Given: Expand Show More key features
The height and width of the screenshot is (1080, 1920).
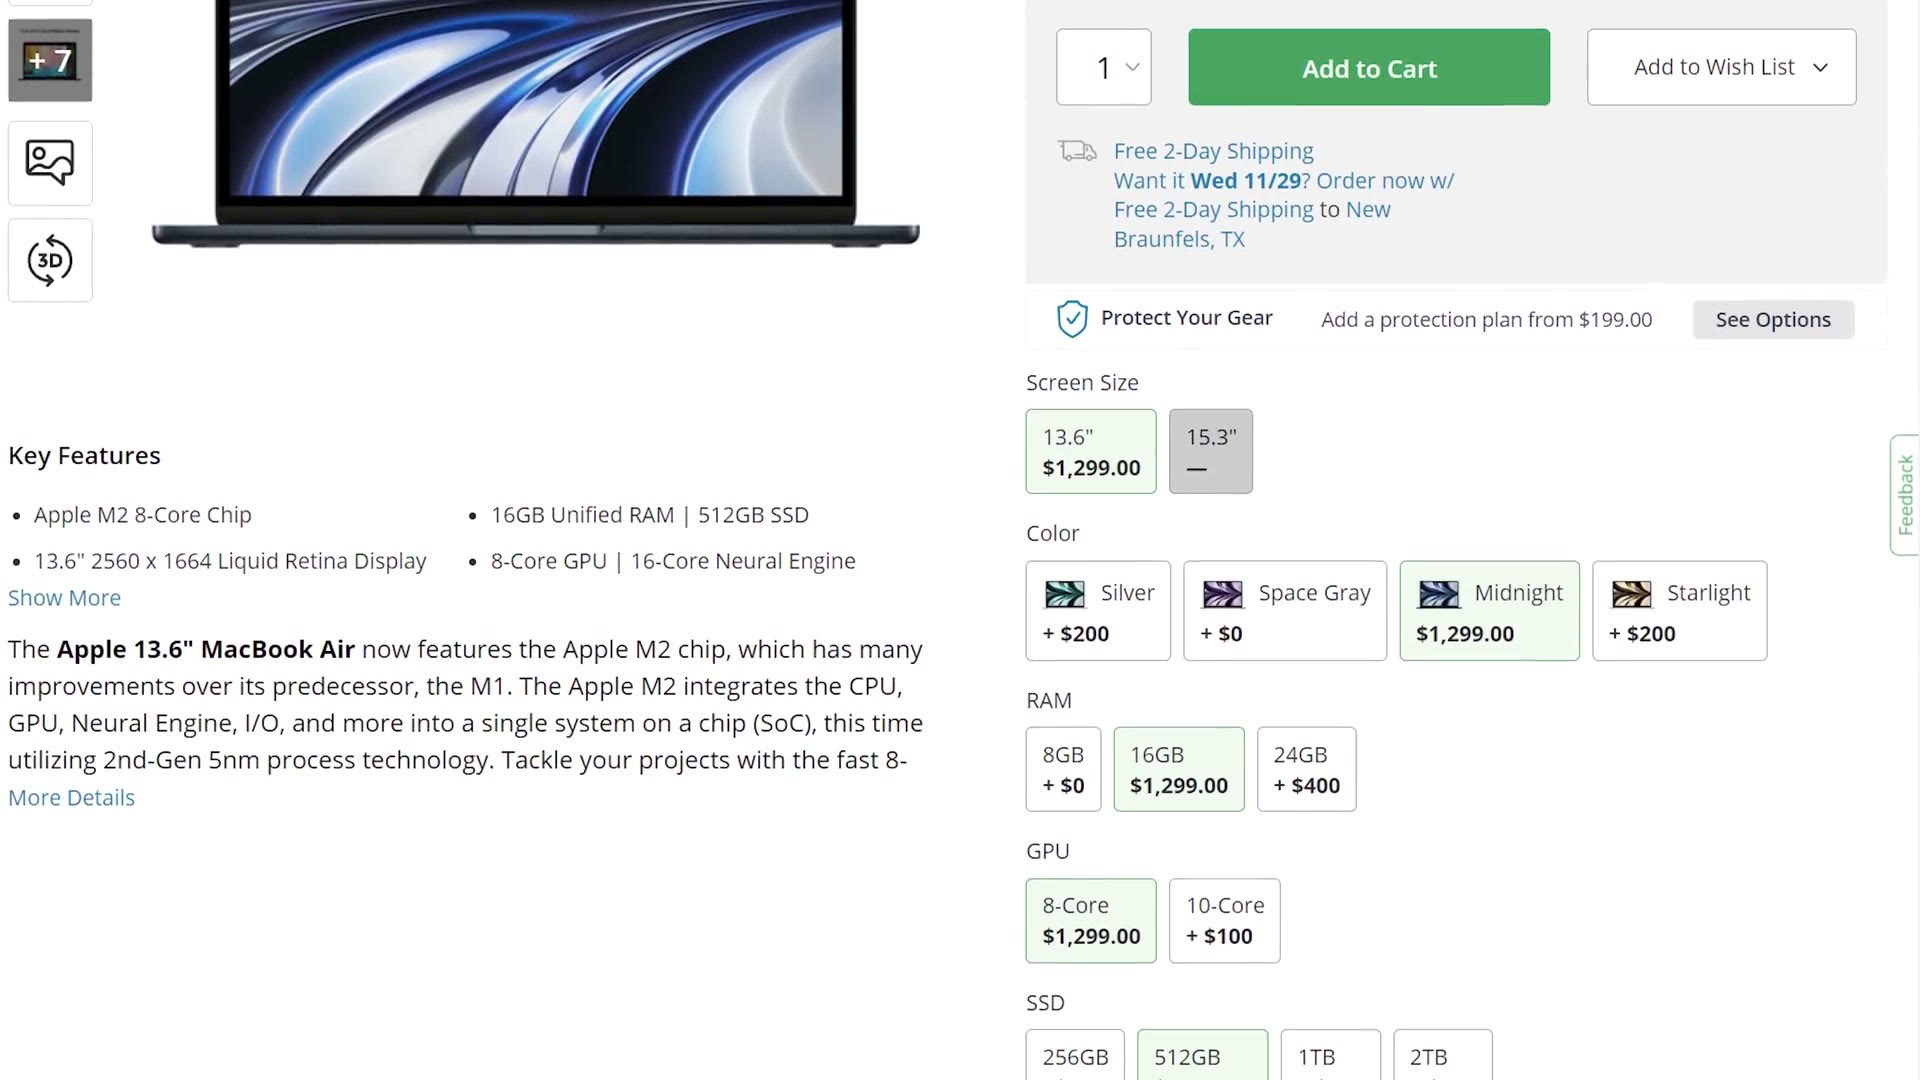Looking at the screenshot, I should 64,598.
